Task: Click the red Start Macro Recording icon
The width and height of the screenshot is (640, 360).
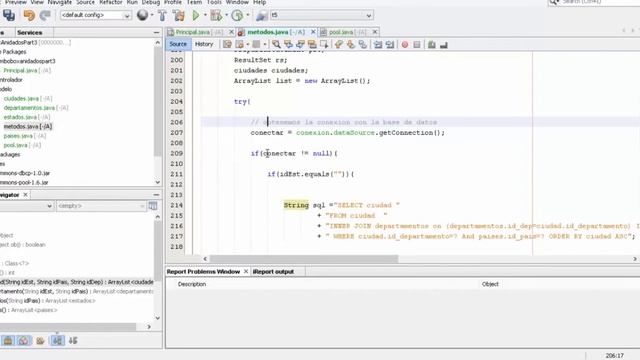Action: [405, 44]
